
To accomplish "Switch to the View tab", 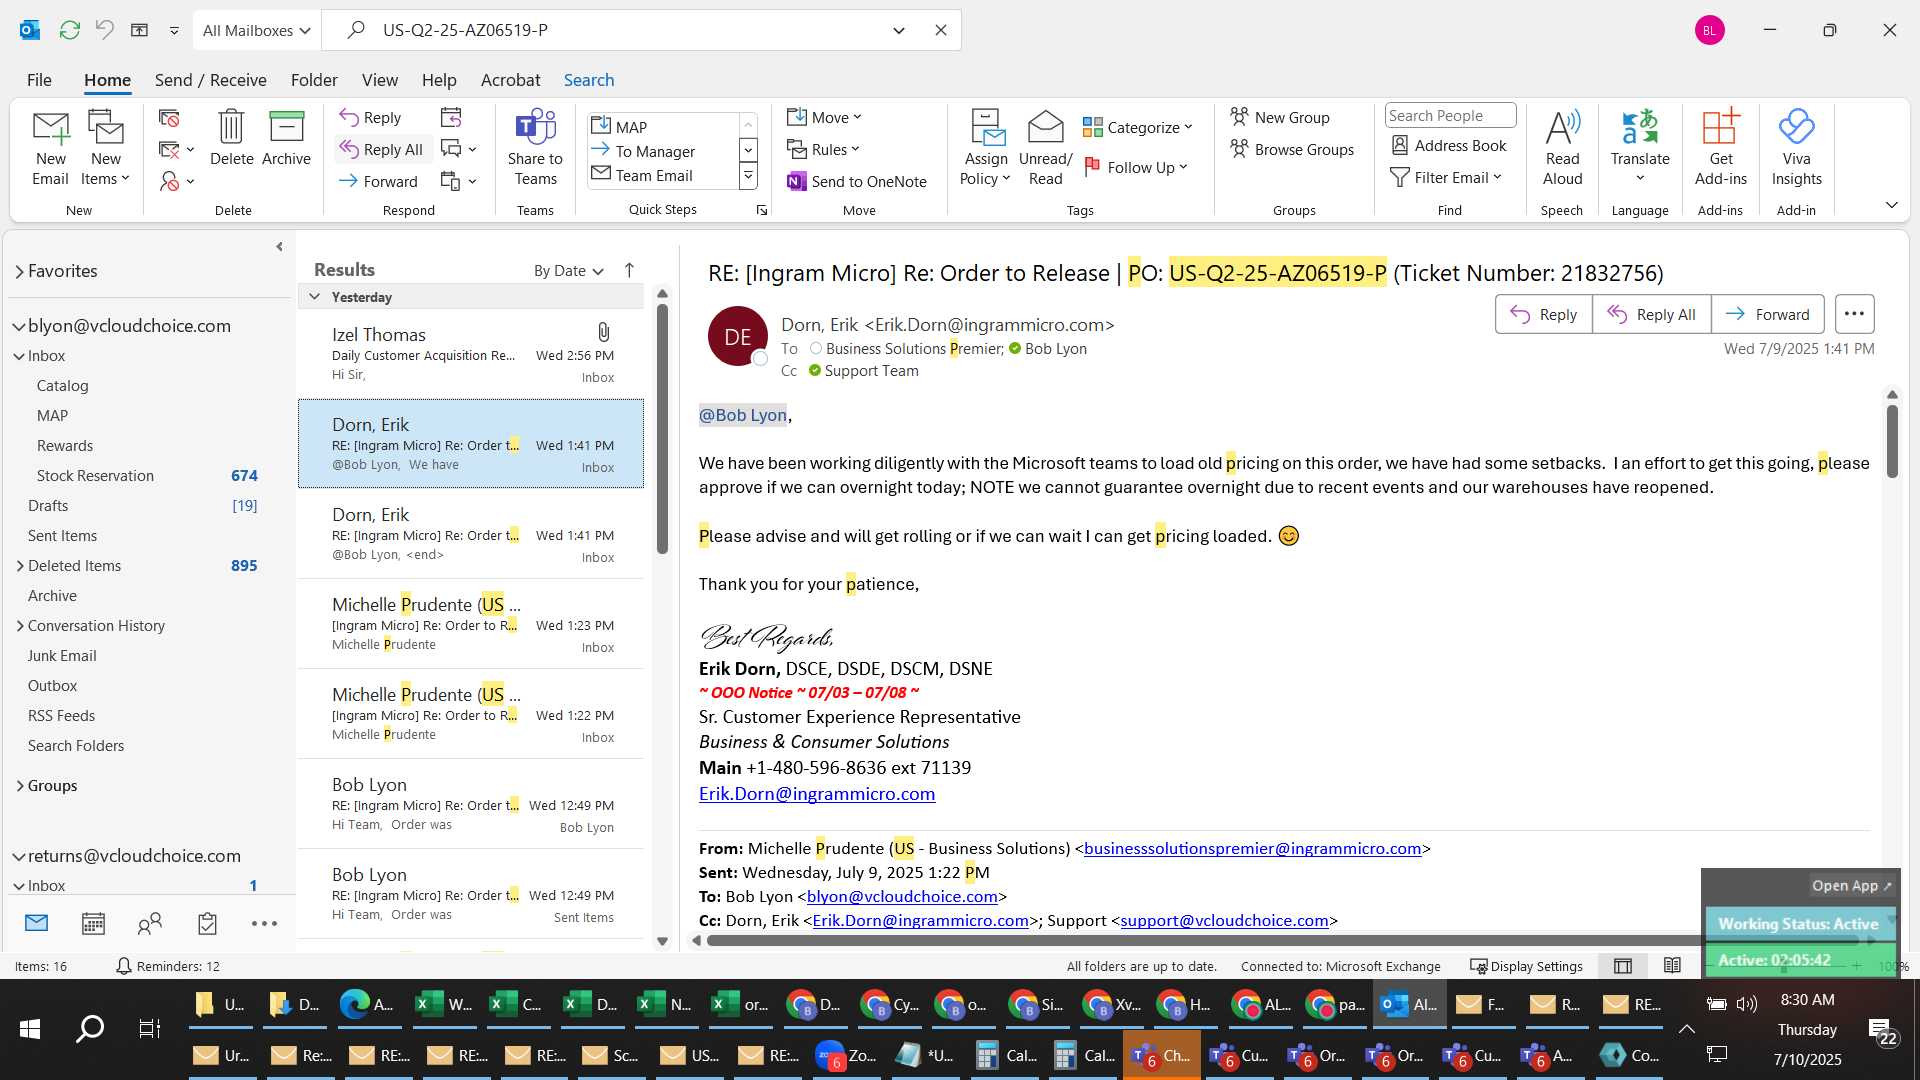I will [x=380, y=80].
